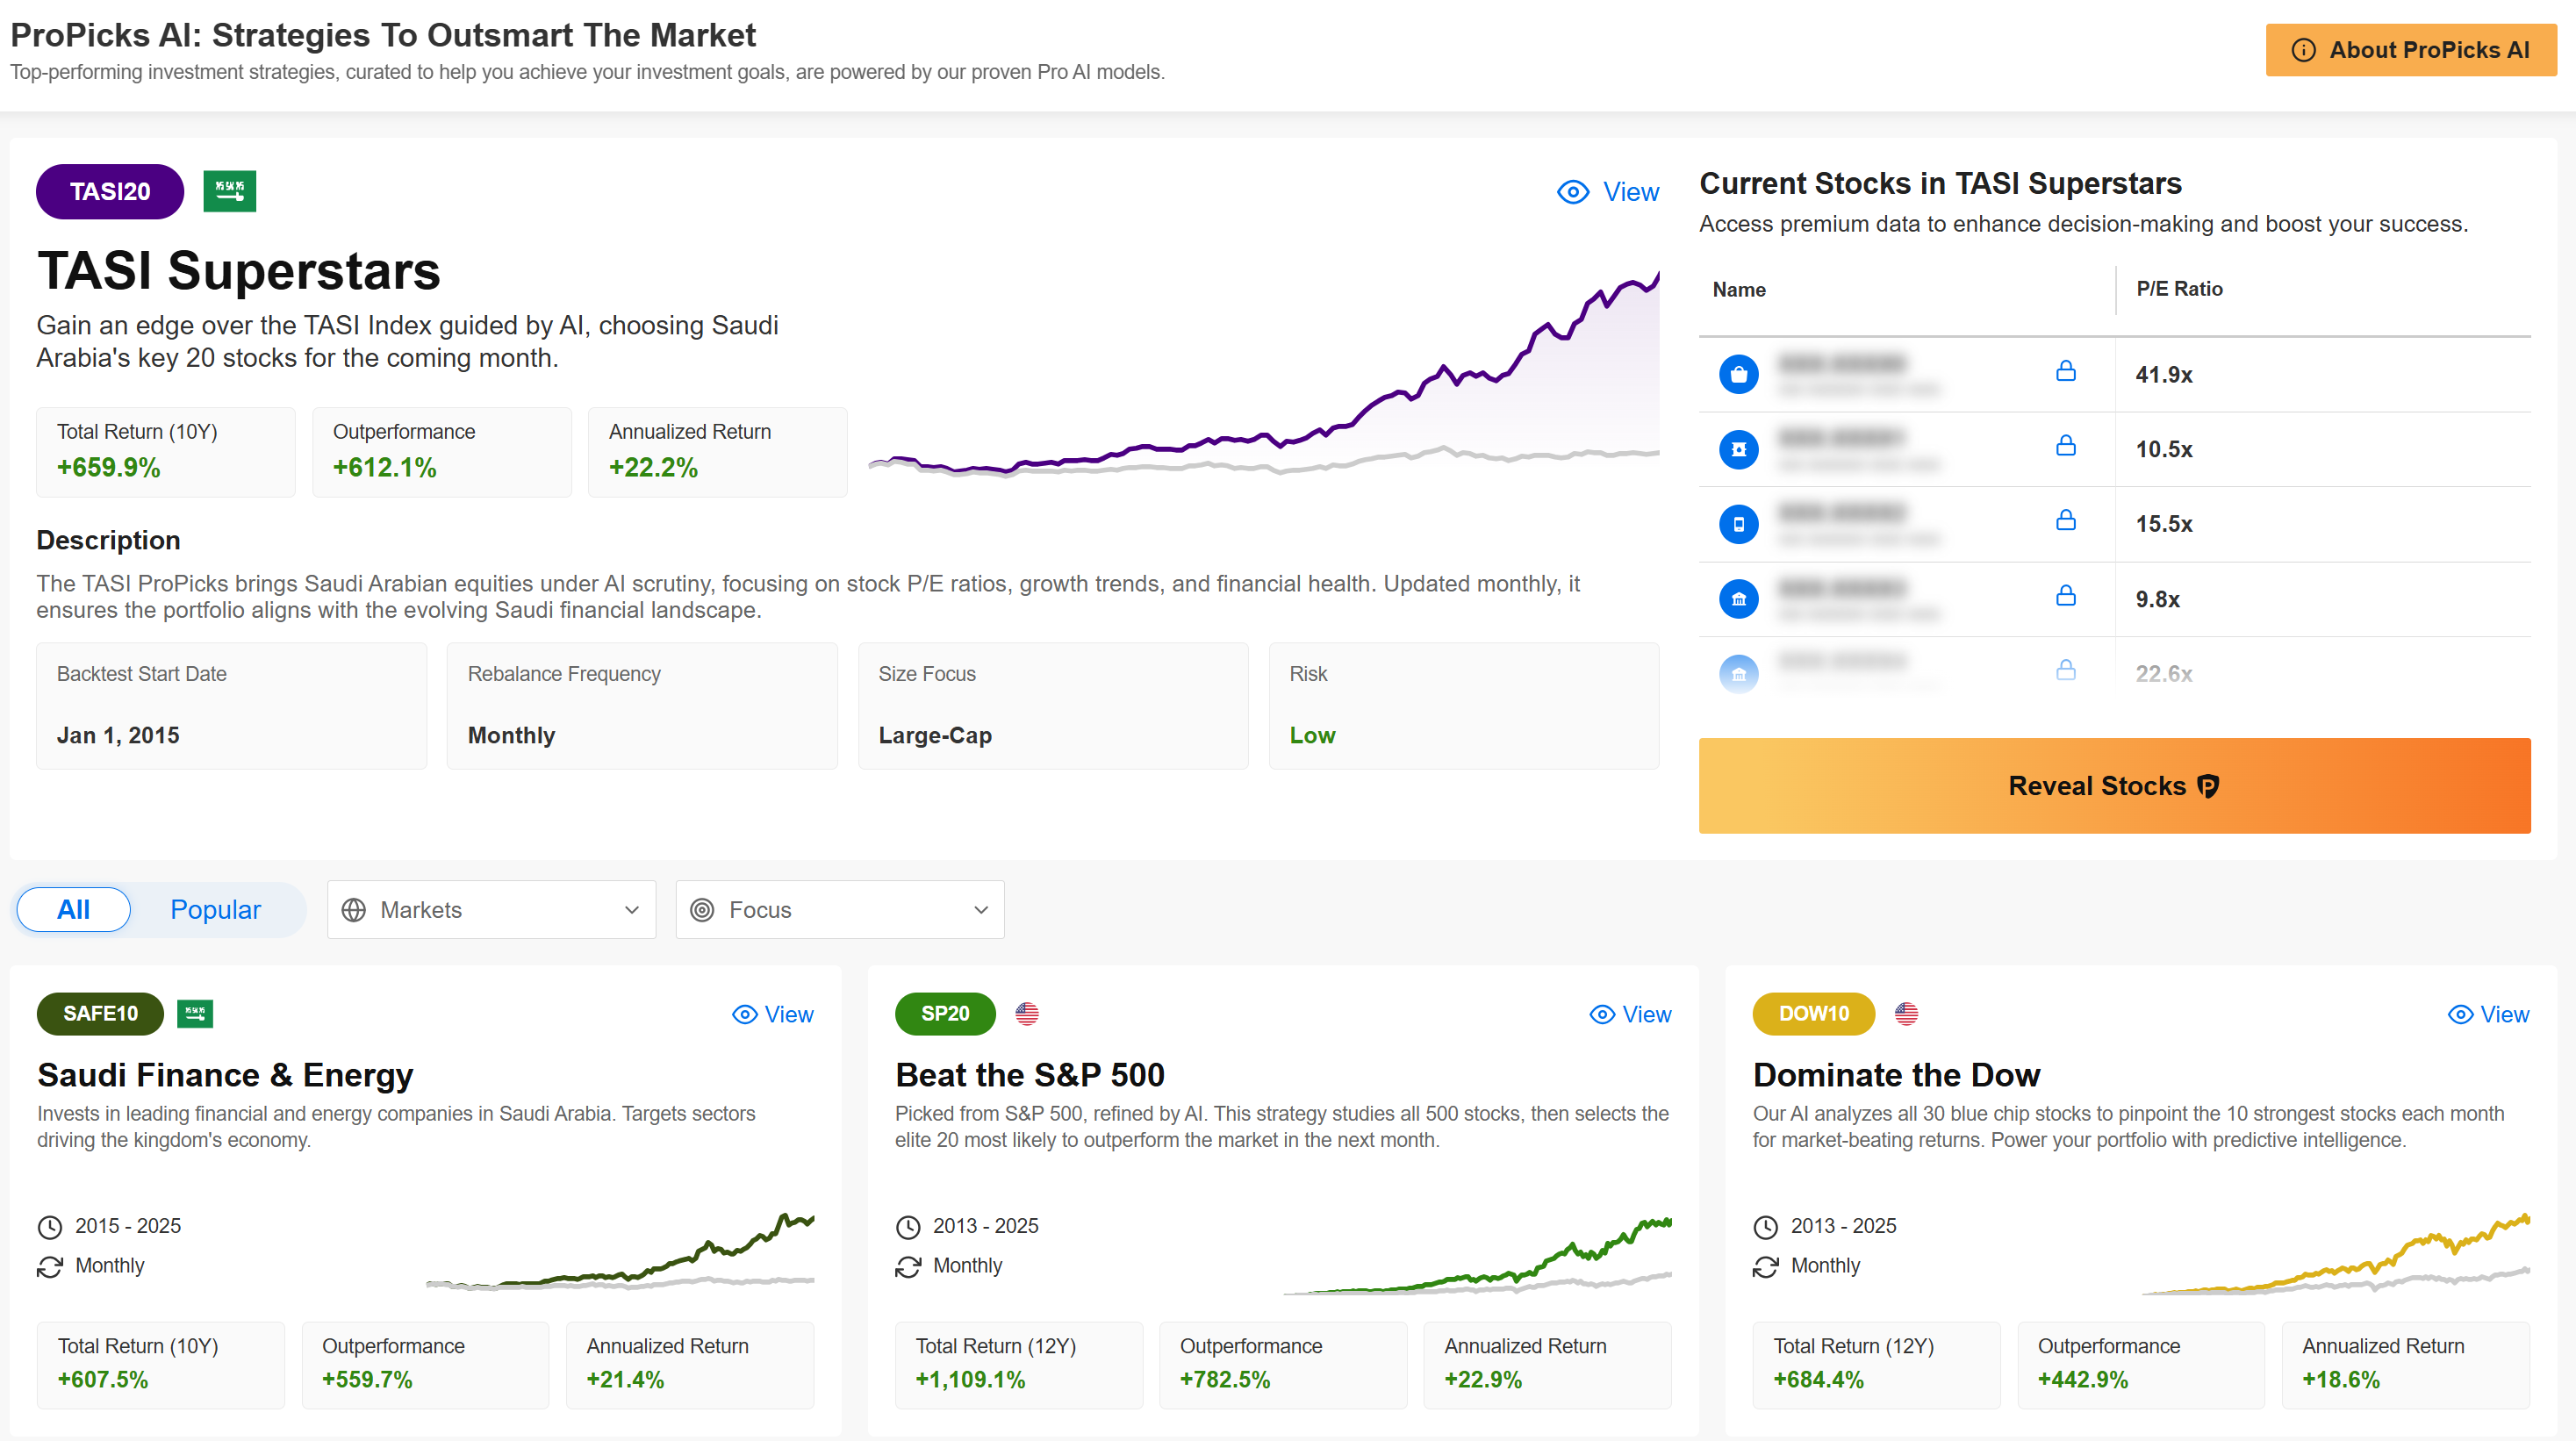This screenshot has width=2576, height=1441.
Task: Open the Markets dropdown
Action: coord(492,910)
